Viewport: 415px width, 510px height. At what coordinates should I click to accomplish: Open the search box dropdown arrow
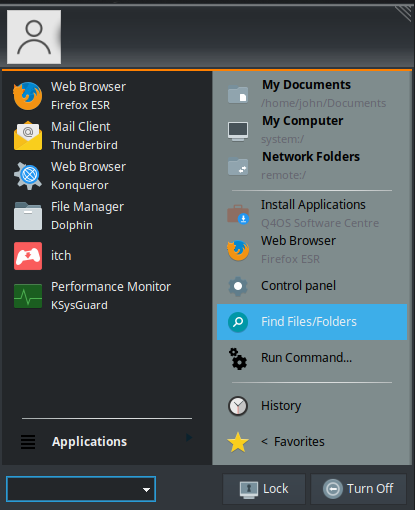pos(146,490)
